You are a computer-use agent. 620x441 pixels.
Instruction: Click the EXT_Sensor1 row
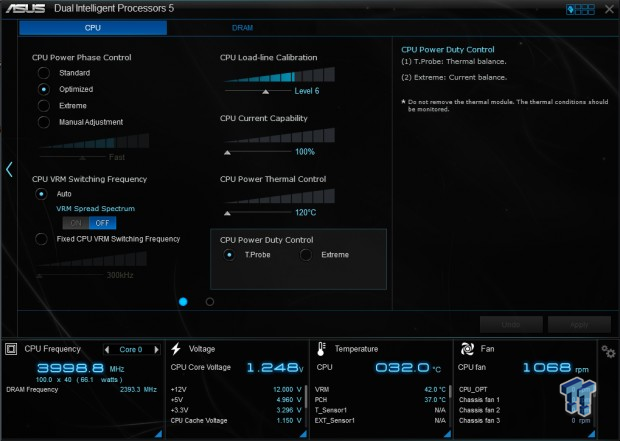pyautogui.click(x=380, y=420)
